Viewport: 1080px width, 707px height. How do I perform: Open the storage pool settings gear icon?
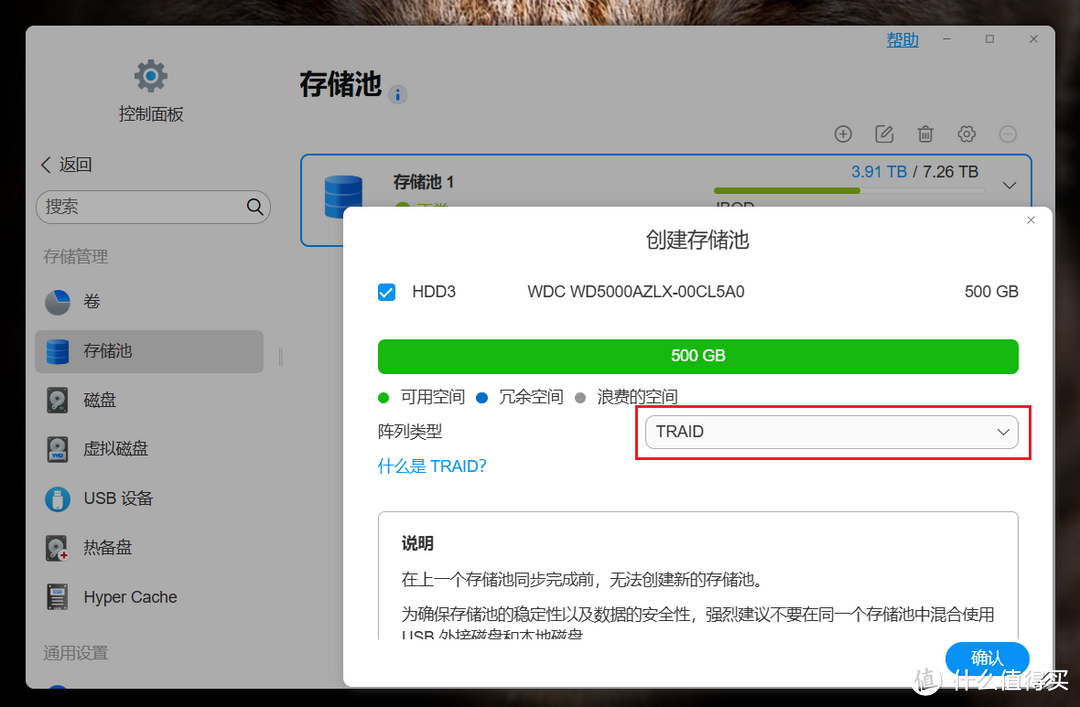pyautogui.click(x=966, y=133)
